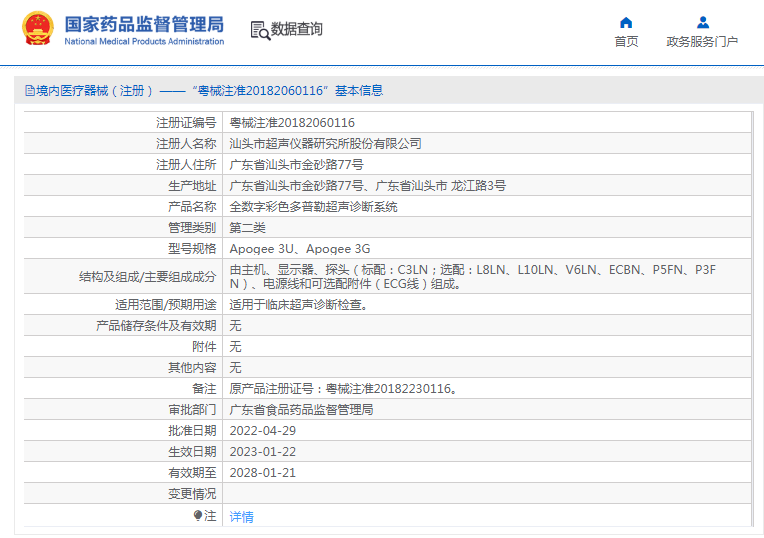Viewport: 764px width, 538px height.
Task: Click approval date 2022-04-29
Action: tap(263, 431)
